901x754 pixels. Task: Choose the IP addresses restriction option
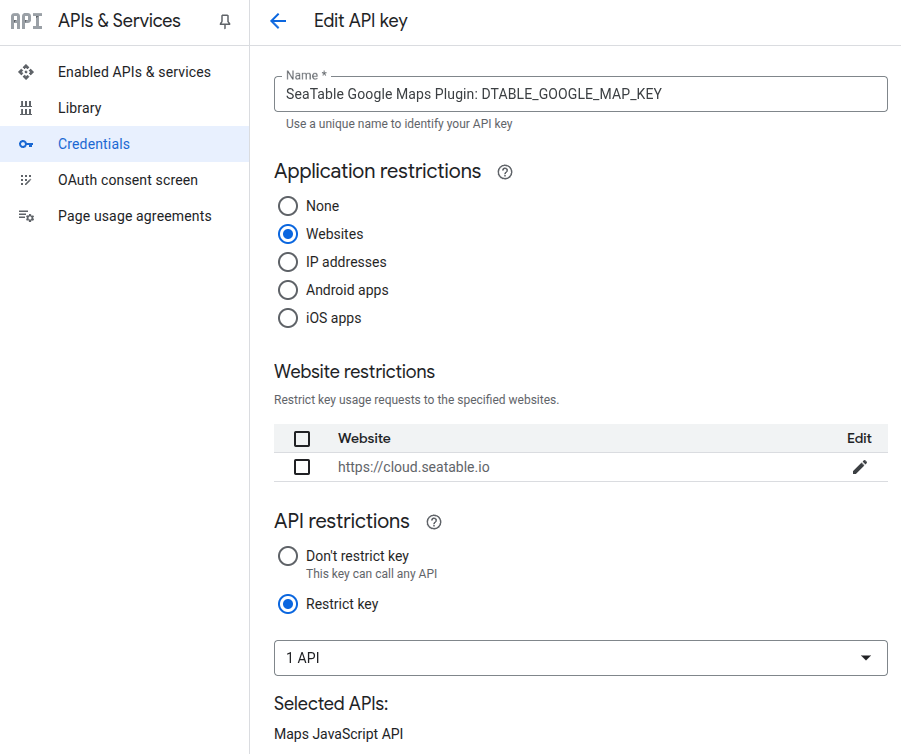coord(288,262)
